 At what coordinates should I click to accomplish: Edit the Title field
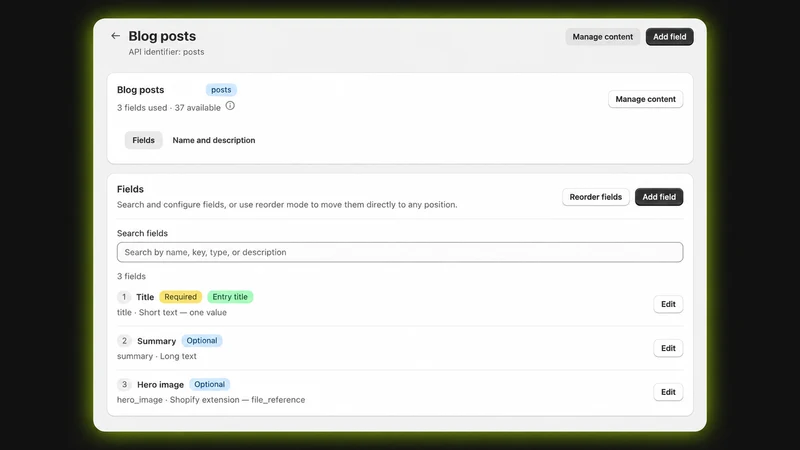pyautogui.click(x=668, y=304)
